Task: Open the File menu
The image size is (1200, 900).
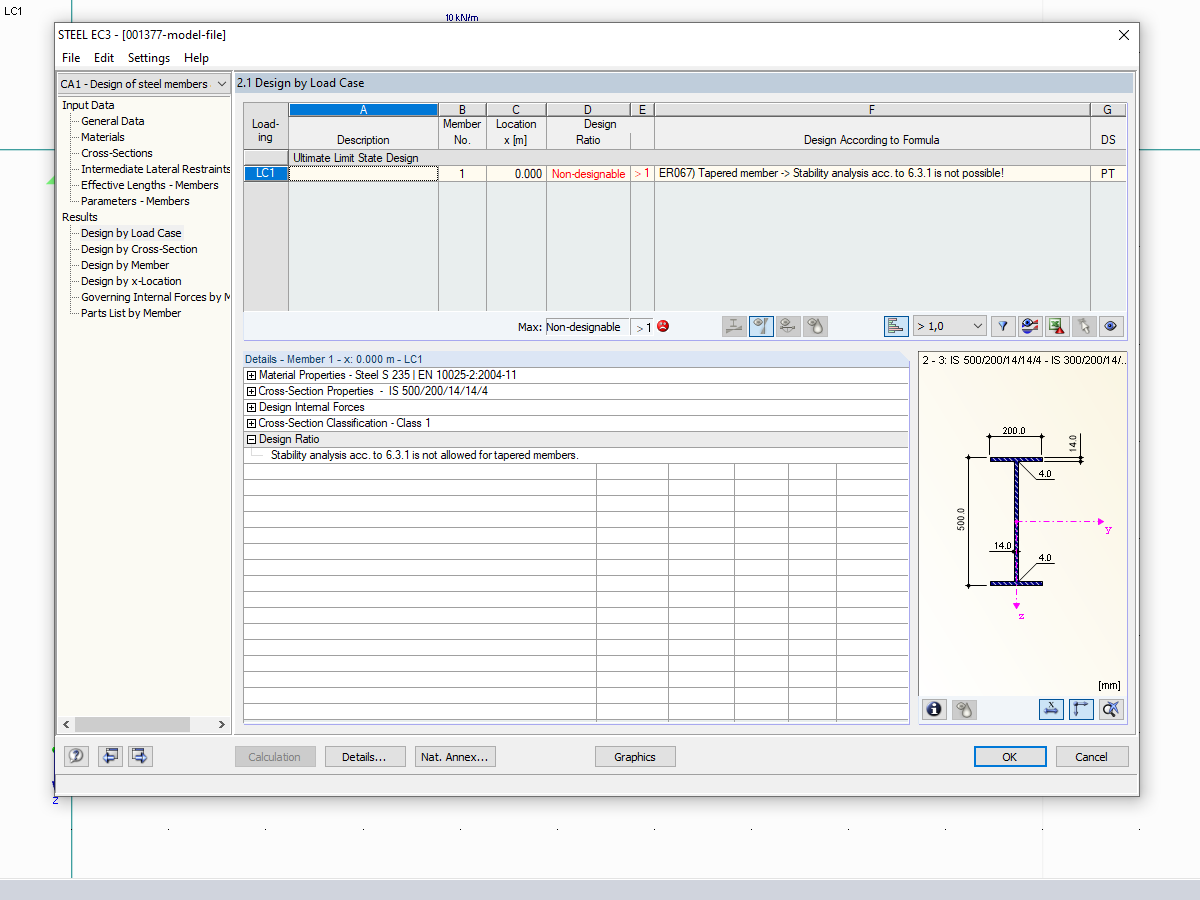Action: pos(71,58)
